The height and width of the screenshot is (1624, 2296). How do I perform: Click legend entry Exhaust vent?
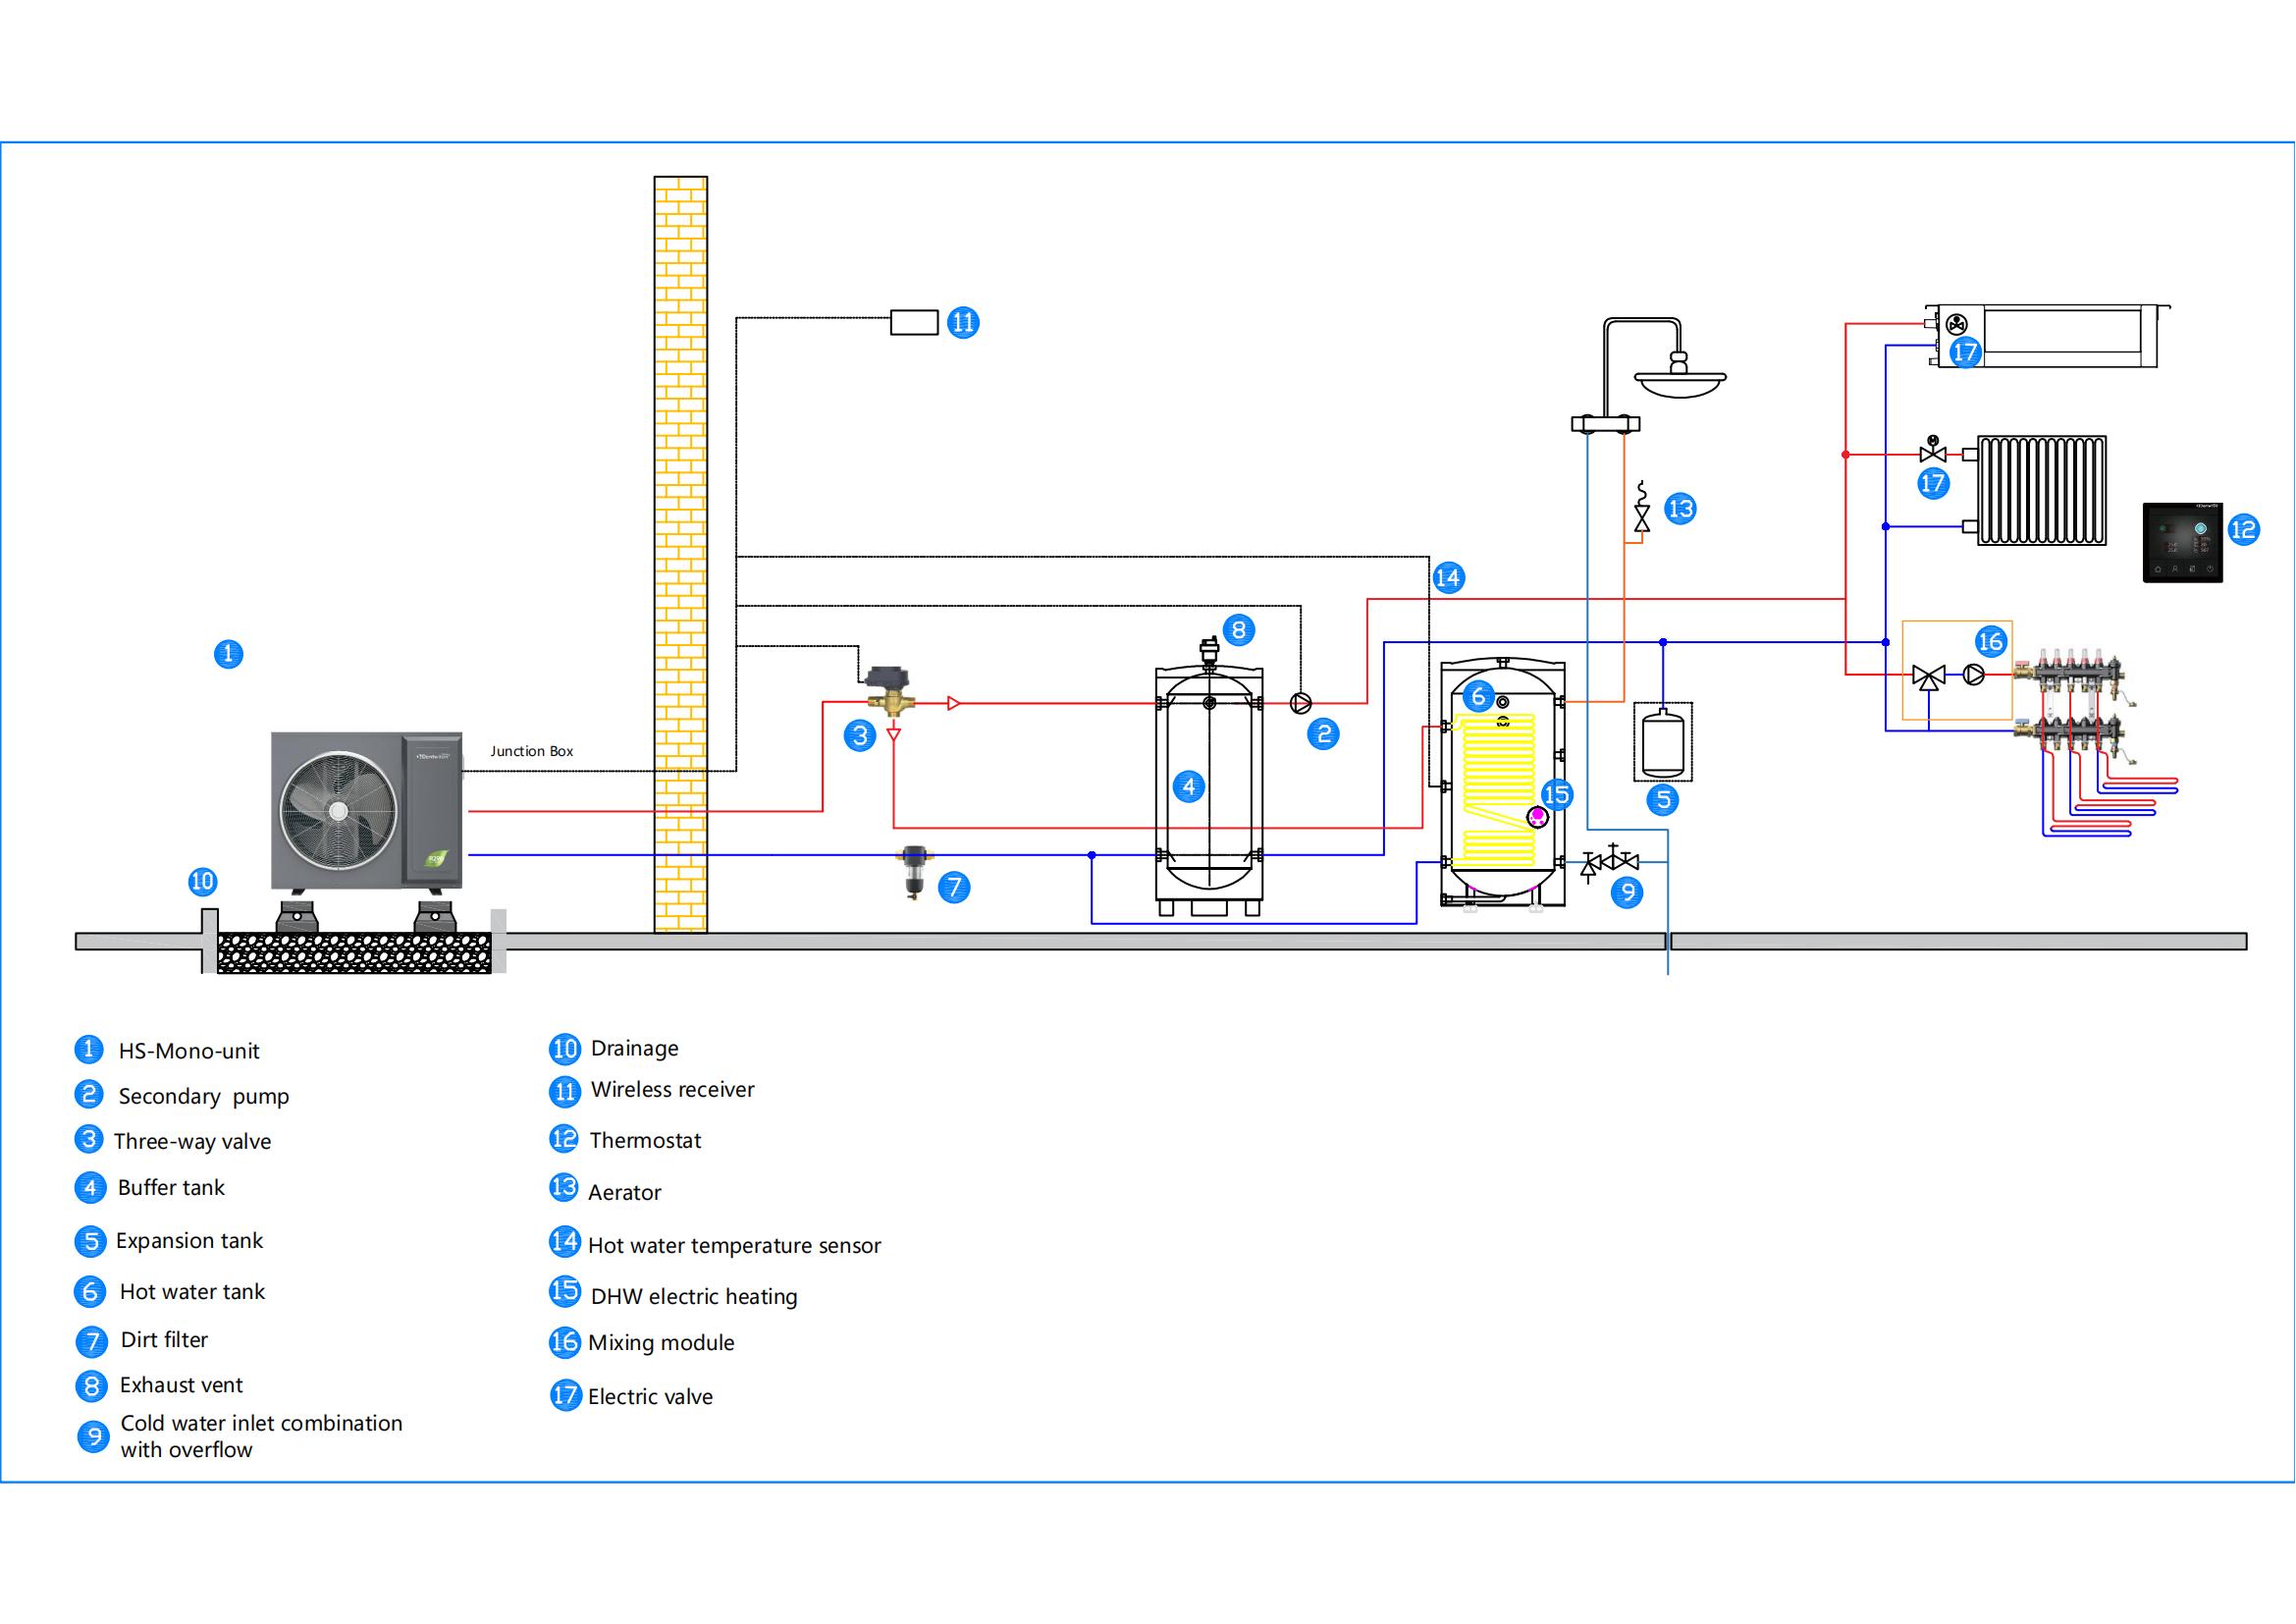point(181,1385)
